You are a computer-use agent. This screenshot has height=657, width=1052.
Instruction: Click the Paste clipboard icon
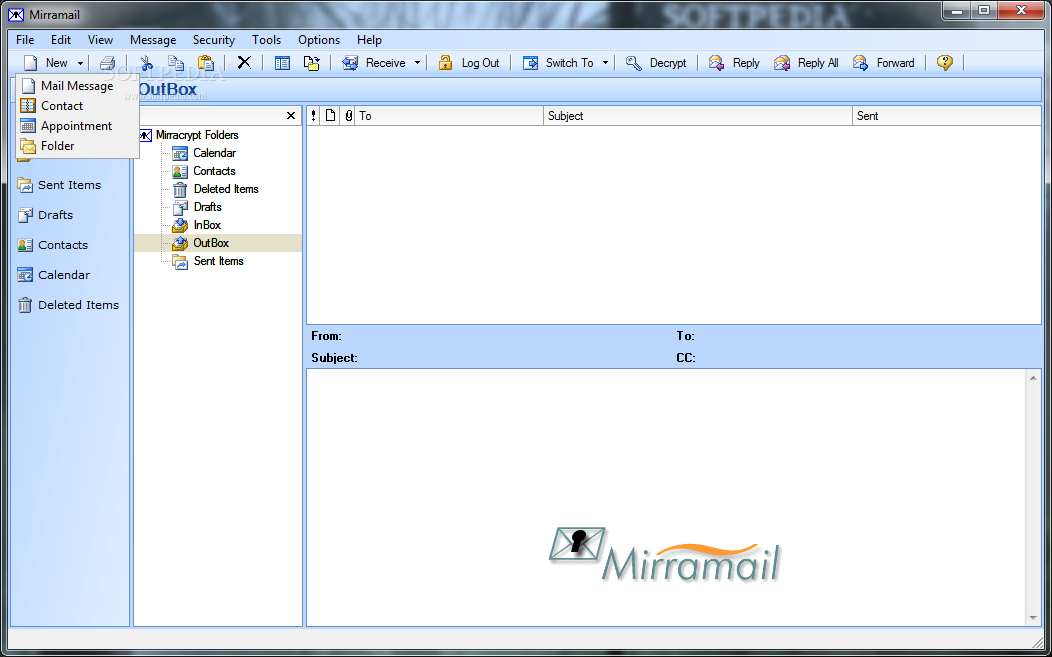click(206, 63)
